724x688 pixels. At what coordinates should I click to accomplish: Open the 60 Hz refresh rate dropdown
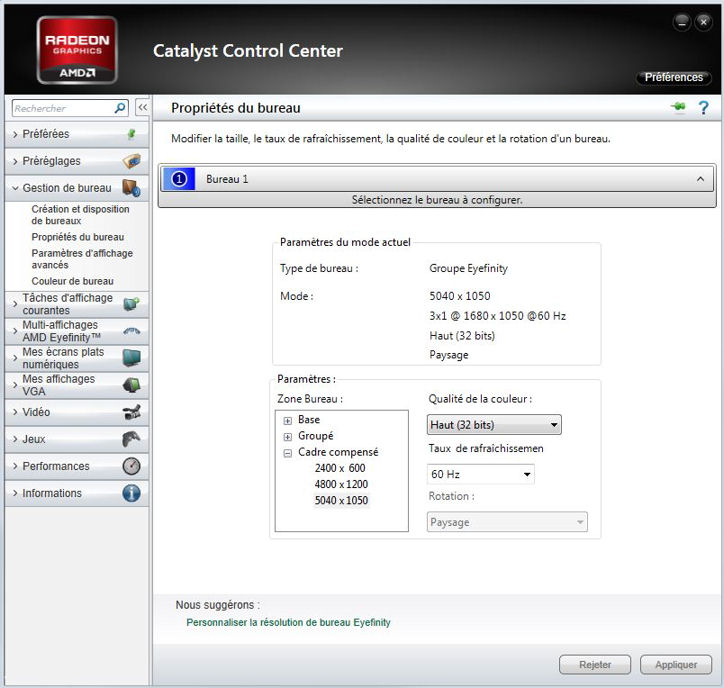(481, 474)
